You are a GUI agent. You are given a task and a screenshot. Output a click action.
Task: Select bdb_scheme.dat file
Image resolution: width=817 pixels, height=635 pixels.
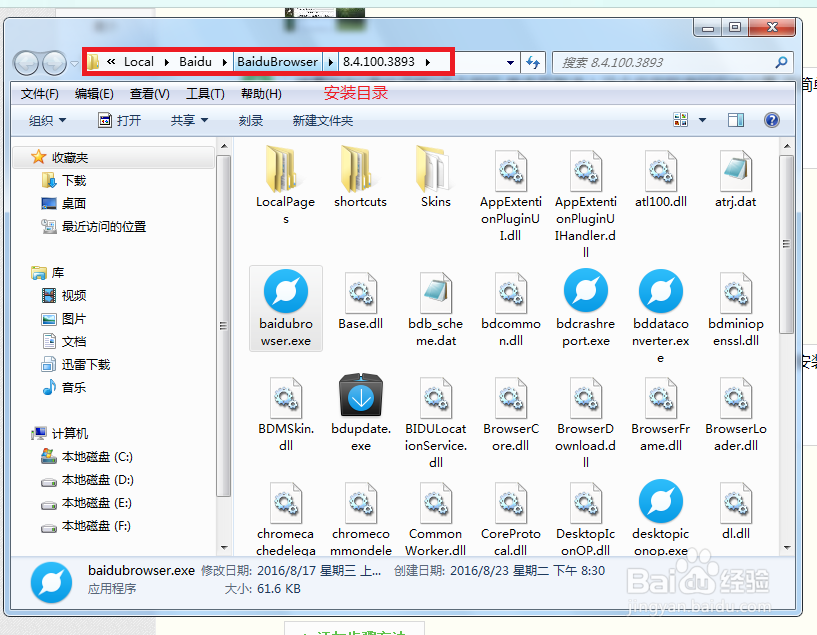[x=435, y=309]
